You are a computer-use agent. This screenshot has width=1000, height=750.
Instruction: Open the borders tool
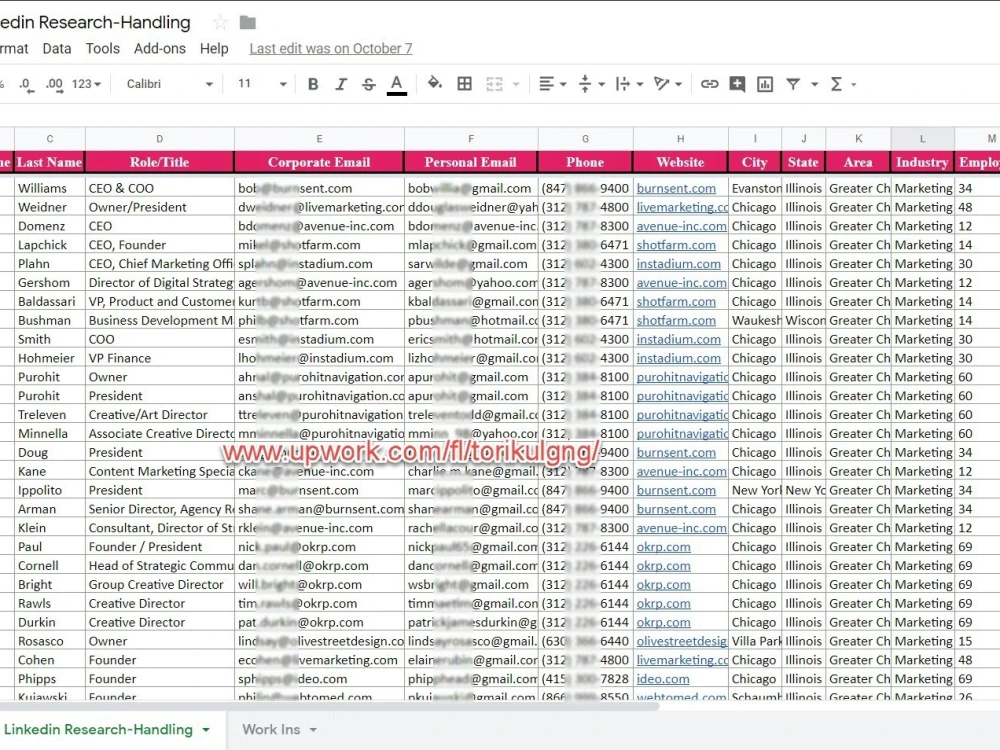pos(465,84)
